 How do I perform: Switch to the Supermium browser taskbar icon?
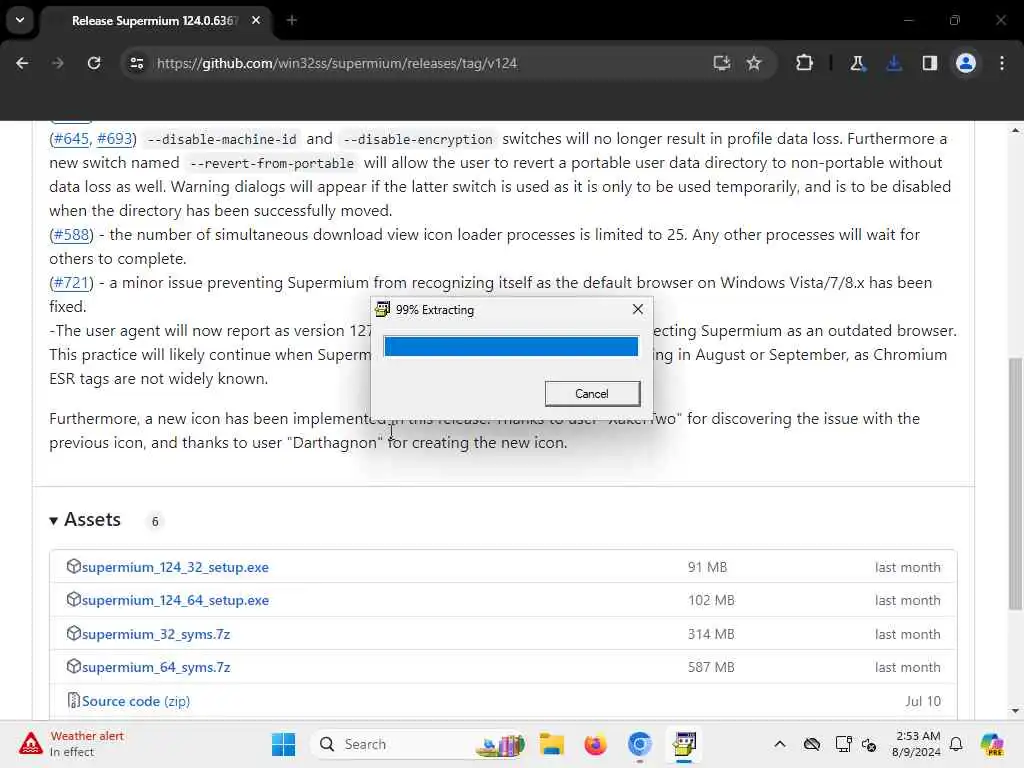(640, 744)
